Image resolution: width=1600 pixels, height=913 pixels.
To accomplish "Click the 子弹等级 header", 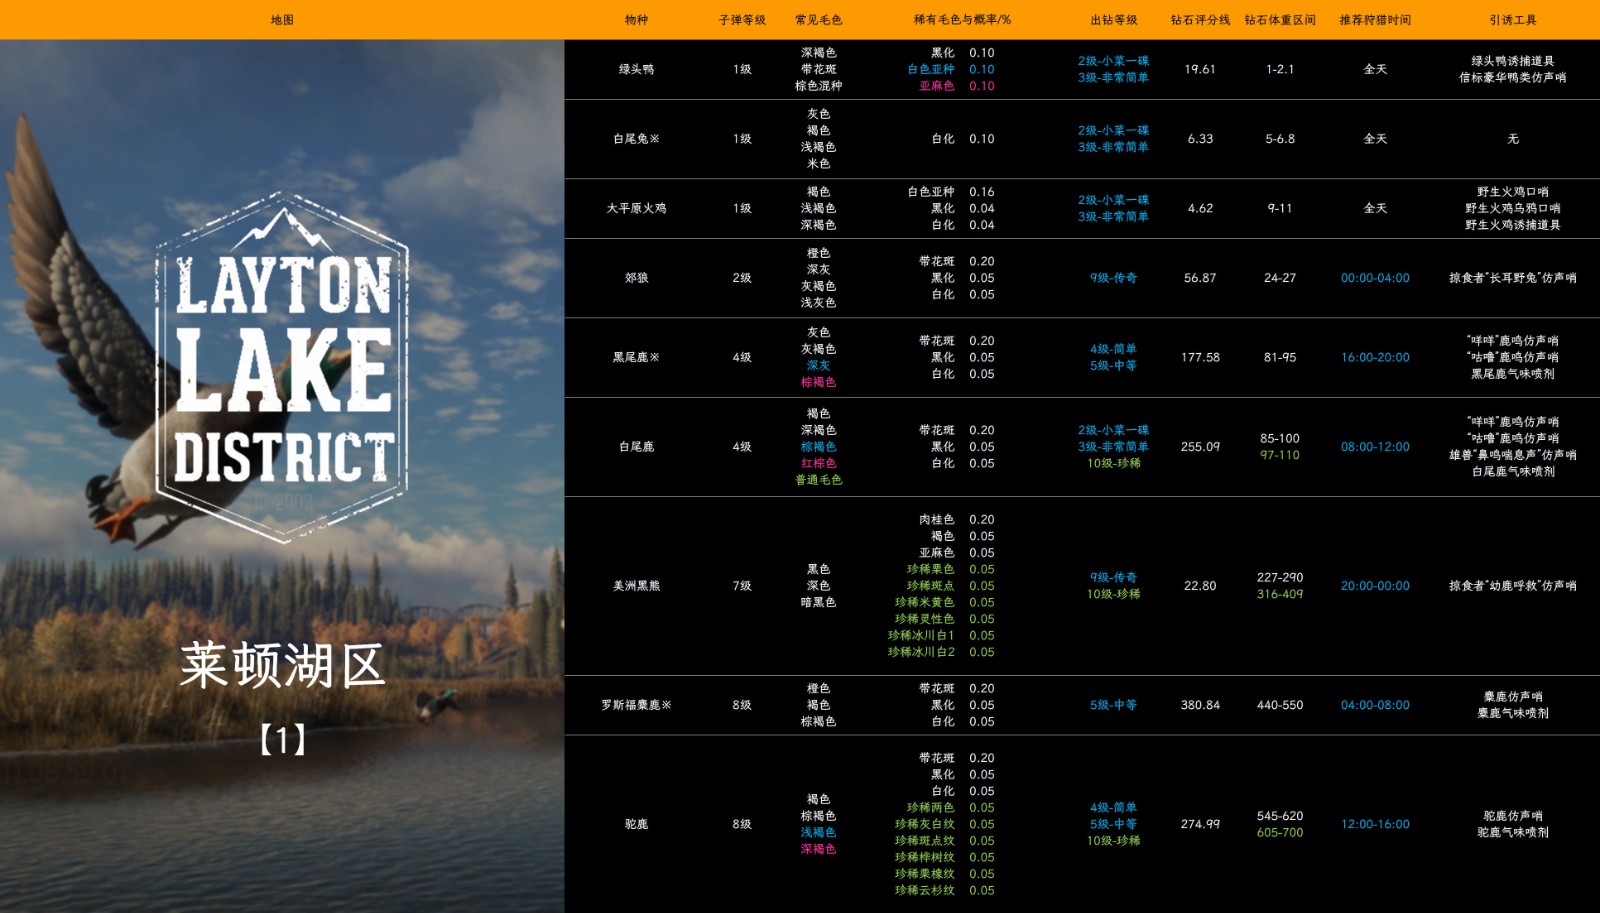I will pyautogui.click(x=742, y=20).
